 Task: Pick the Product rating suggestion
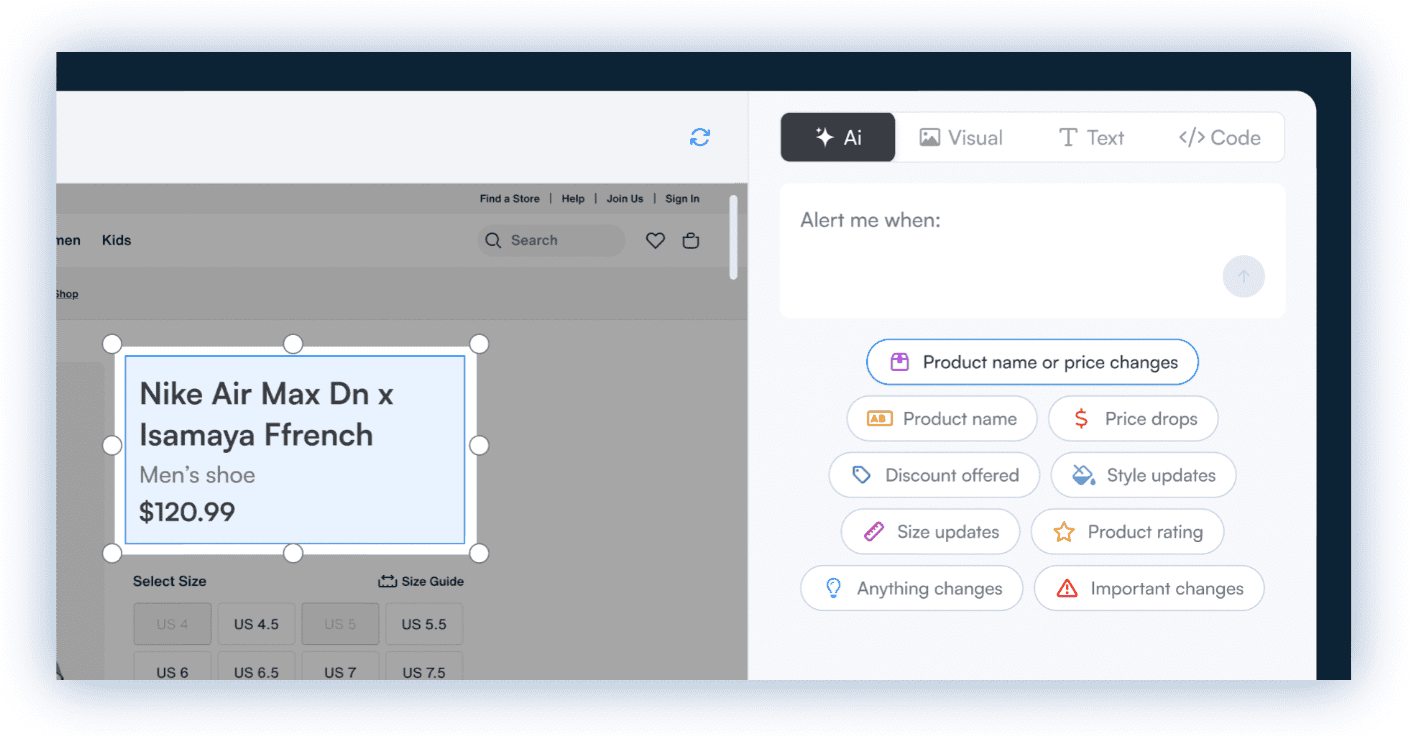point(1127,532)
